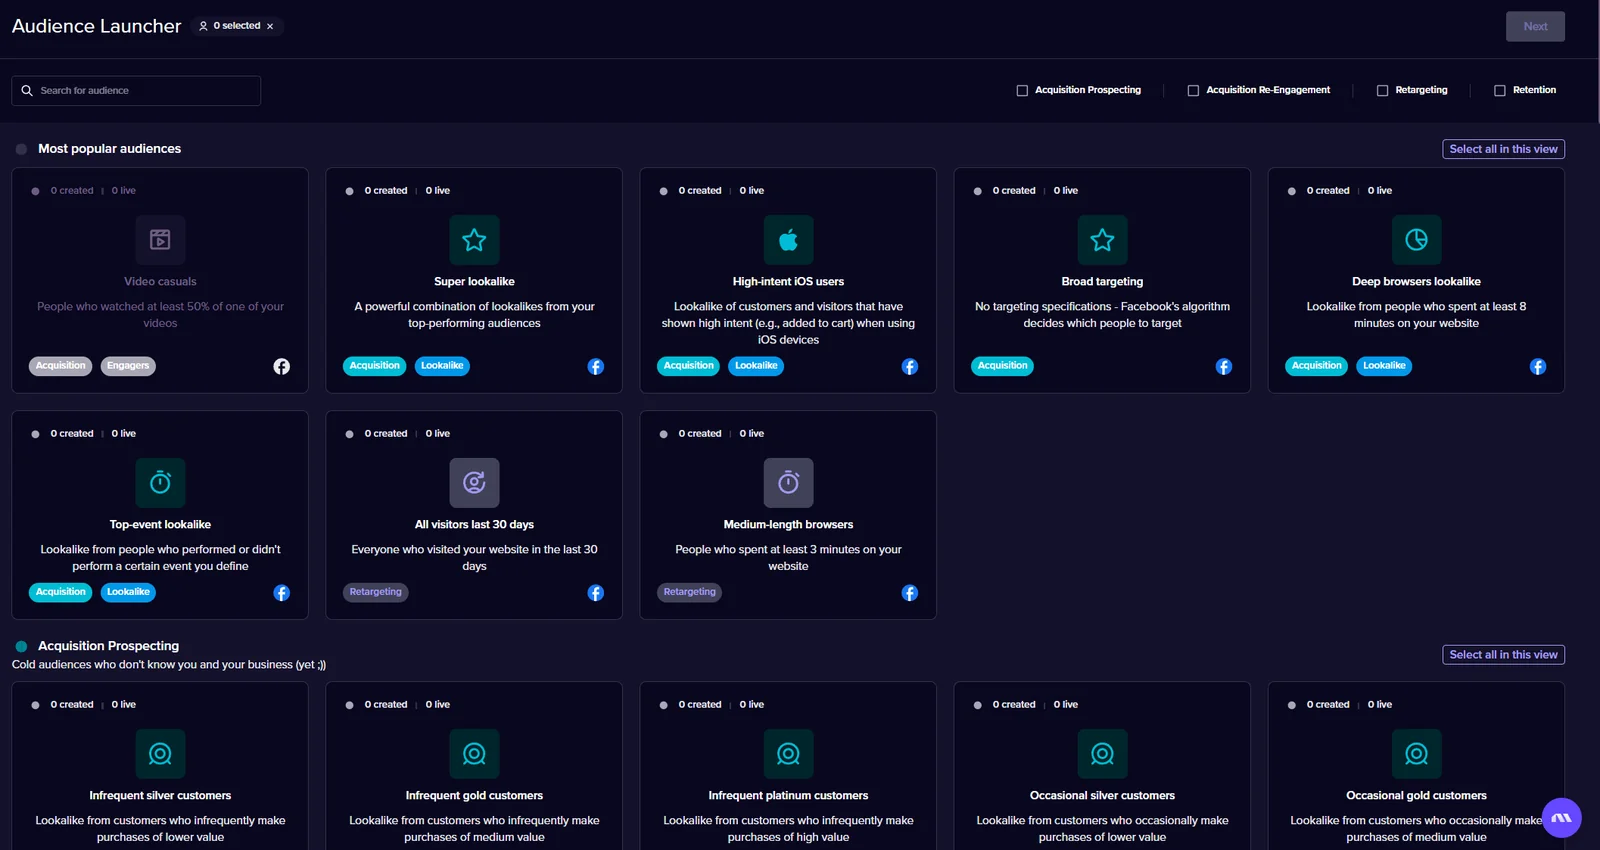Click the Broad targeting star icon
The height and width of the screenshot is (850, 1600).
pos(1102,240)
